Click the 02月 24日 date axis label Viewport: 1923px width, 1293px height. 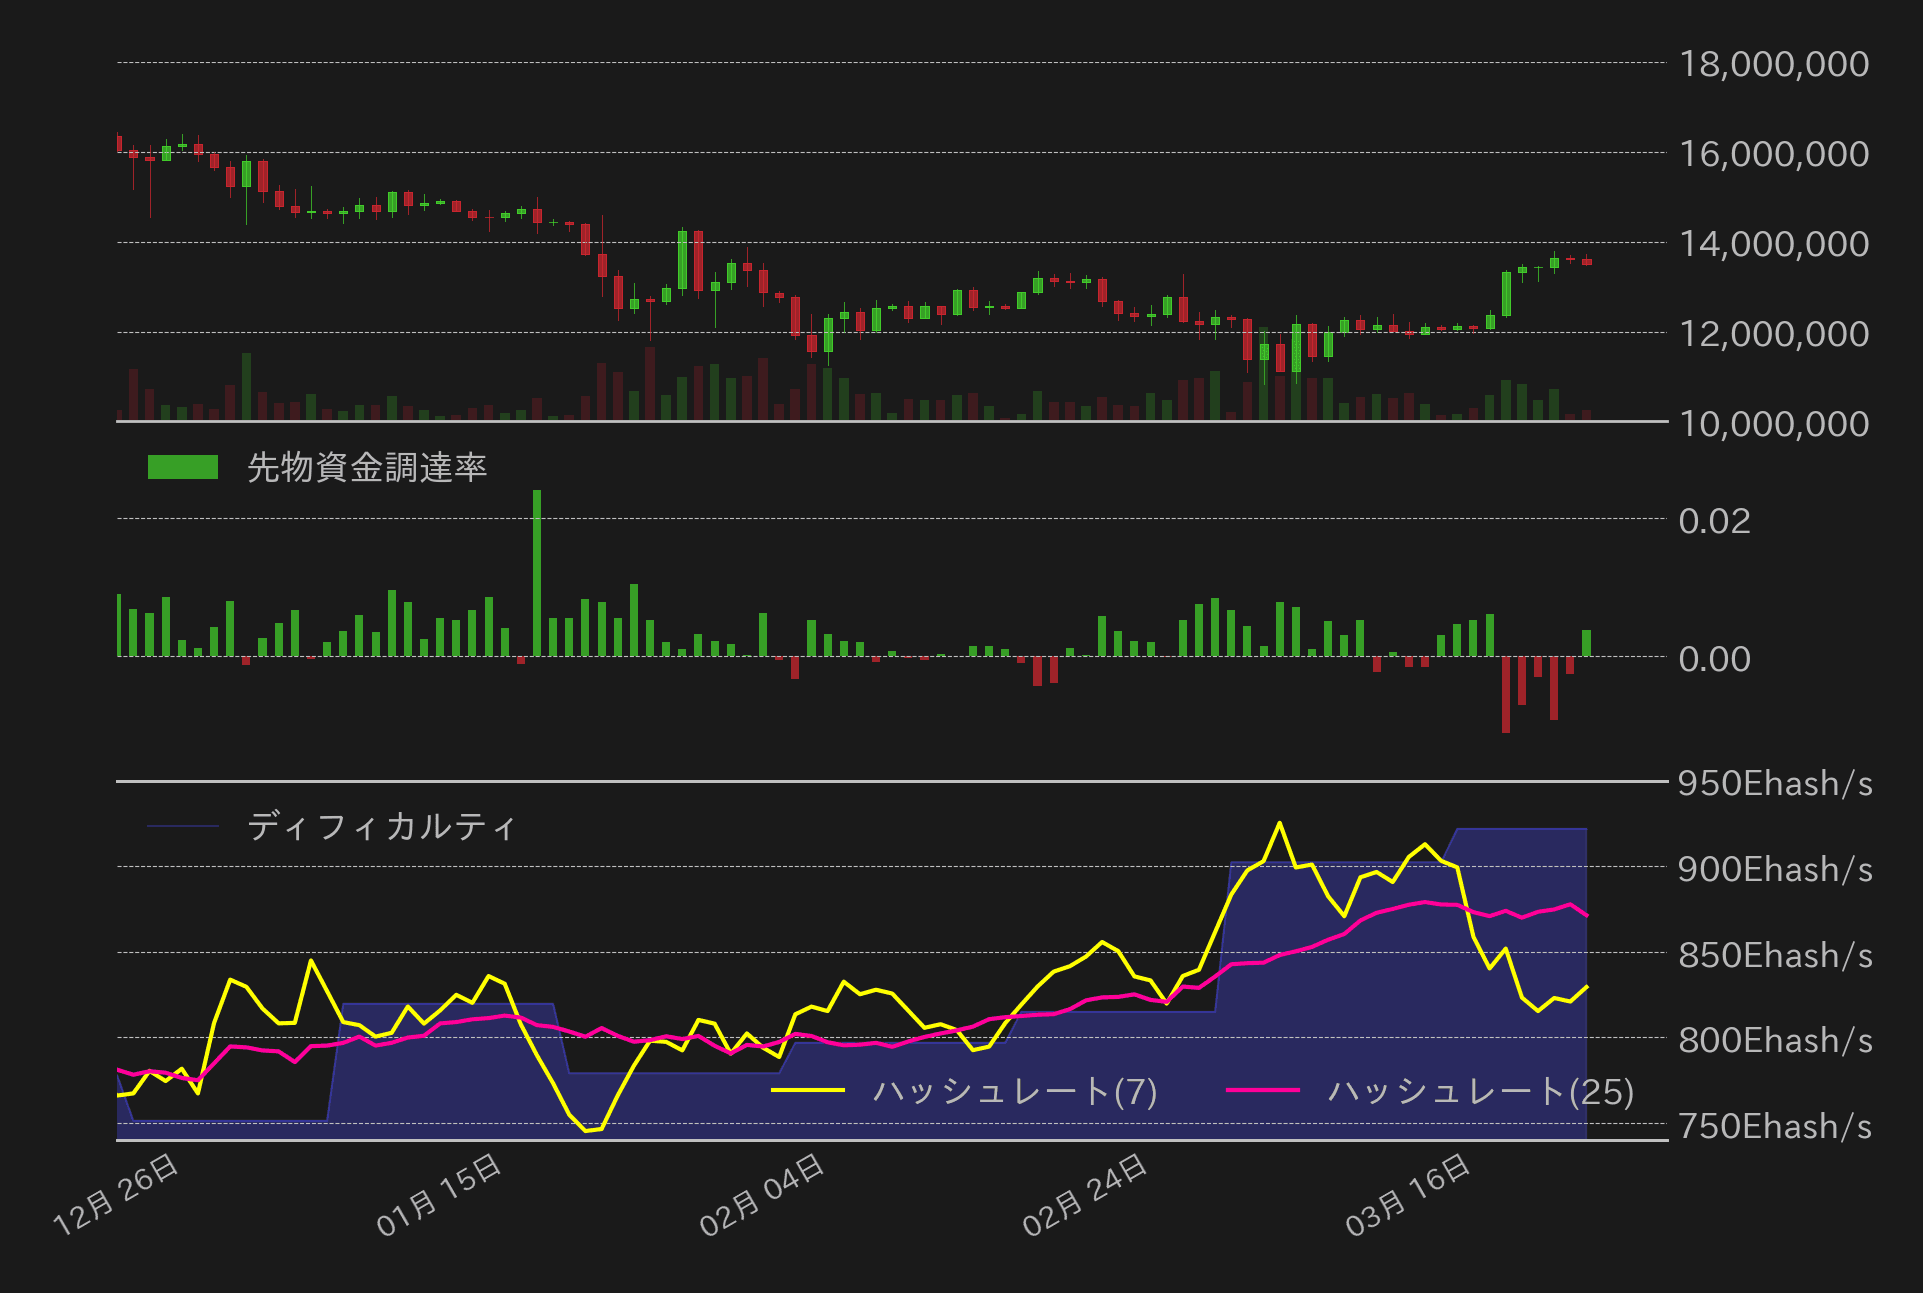pos(1085,1194)
